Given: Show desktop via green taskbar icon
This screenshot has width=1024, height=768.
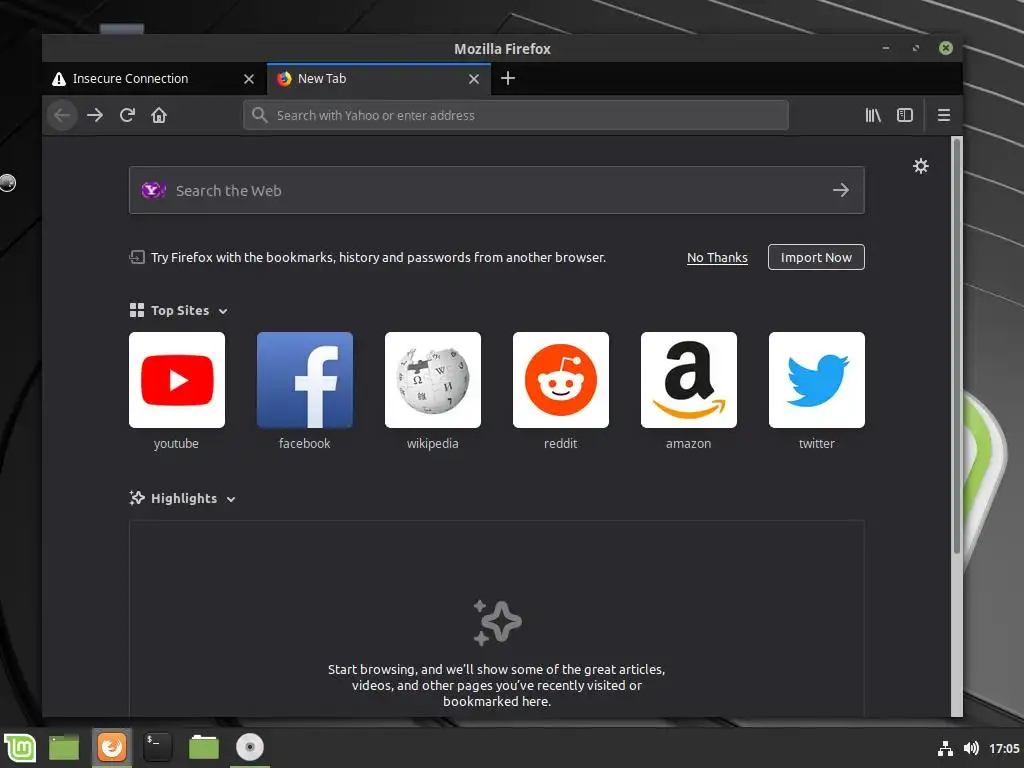Looking at the screenshot, I should tap(64, 747).
